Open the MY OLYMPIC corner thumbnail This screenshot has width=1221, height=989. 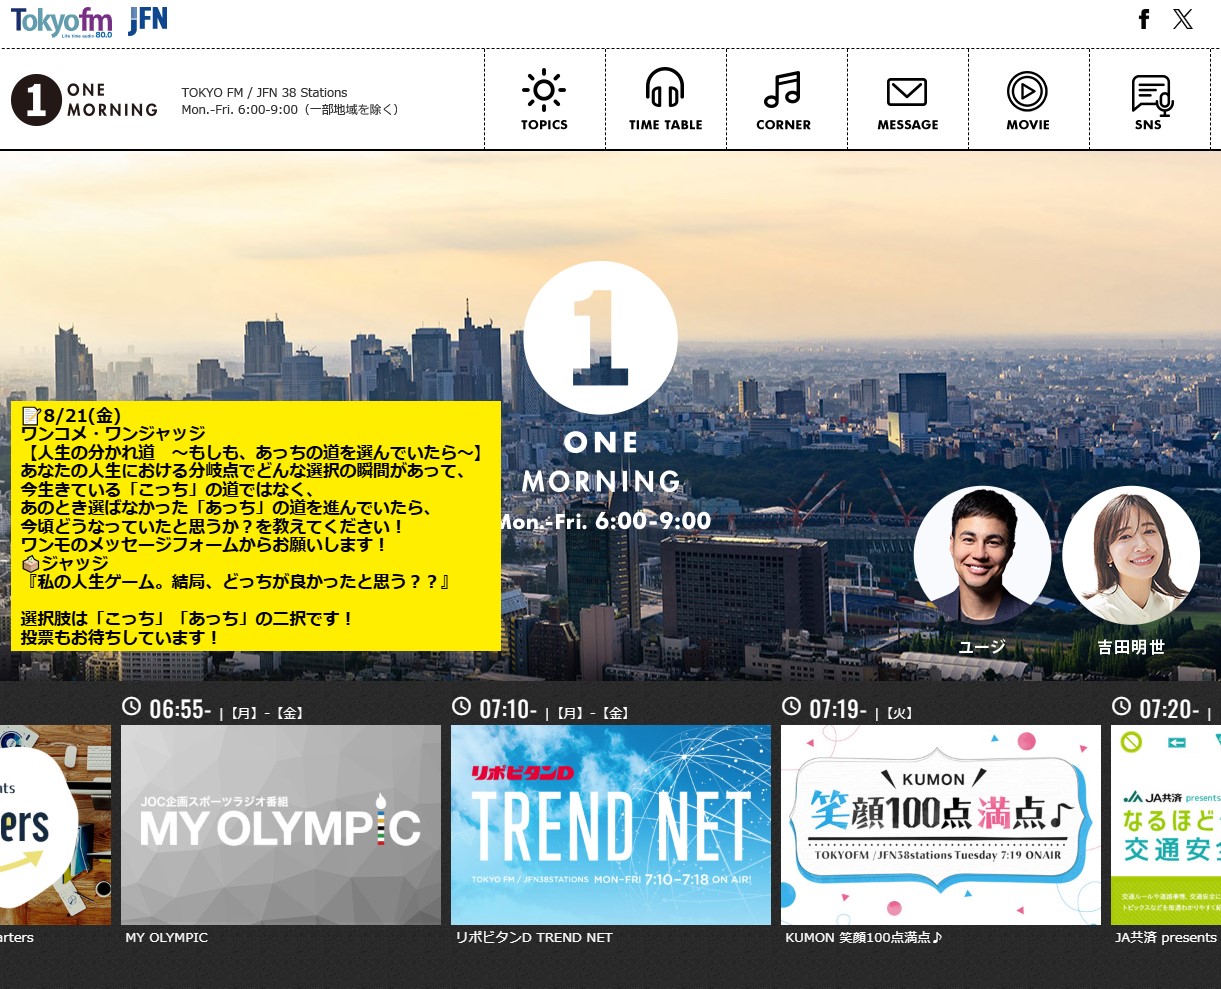pos(281,825)
